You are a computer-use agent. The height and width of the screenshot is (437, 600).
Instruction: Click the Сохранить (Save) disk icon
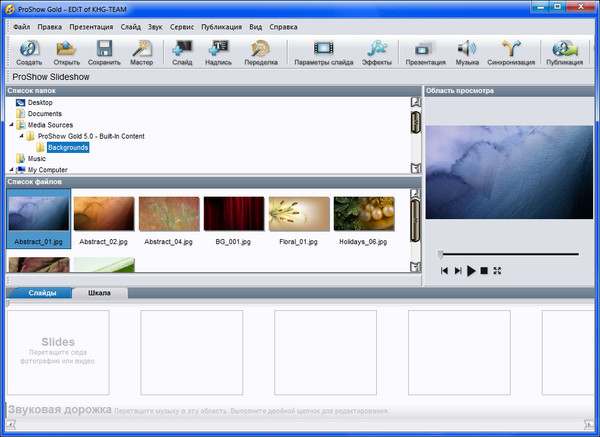coord(104,48)
